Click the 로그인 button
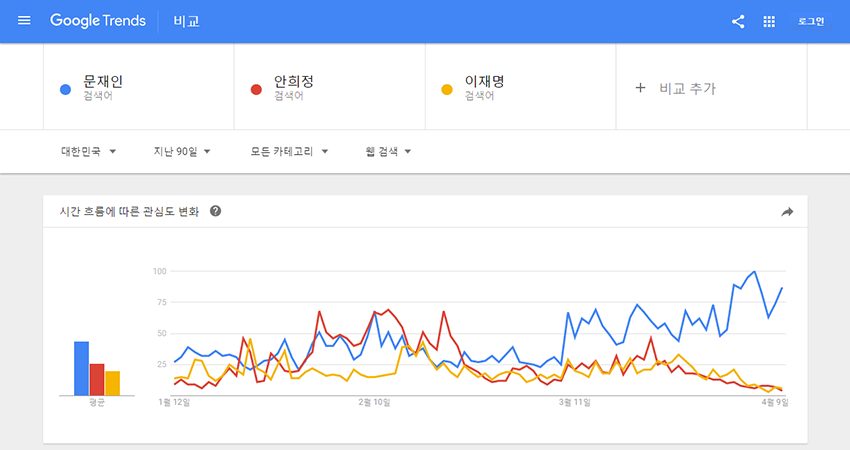The image size is (850, 450). coord(811,21)
